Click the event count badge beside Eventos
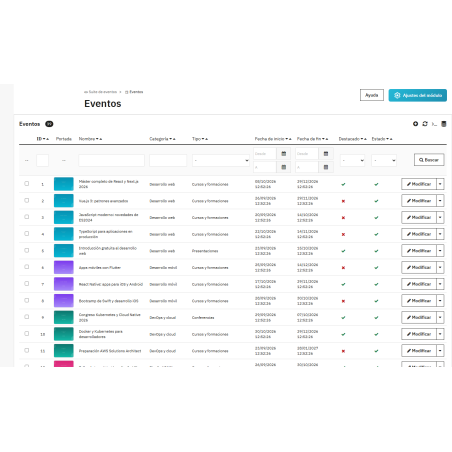The image size is (452, 452). (49, 124)
